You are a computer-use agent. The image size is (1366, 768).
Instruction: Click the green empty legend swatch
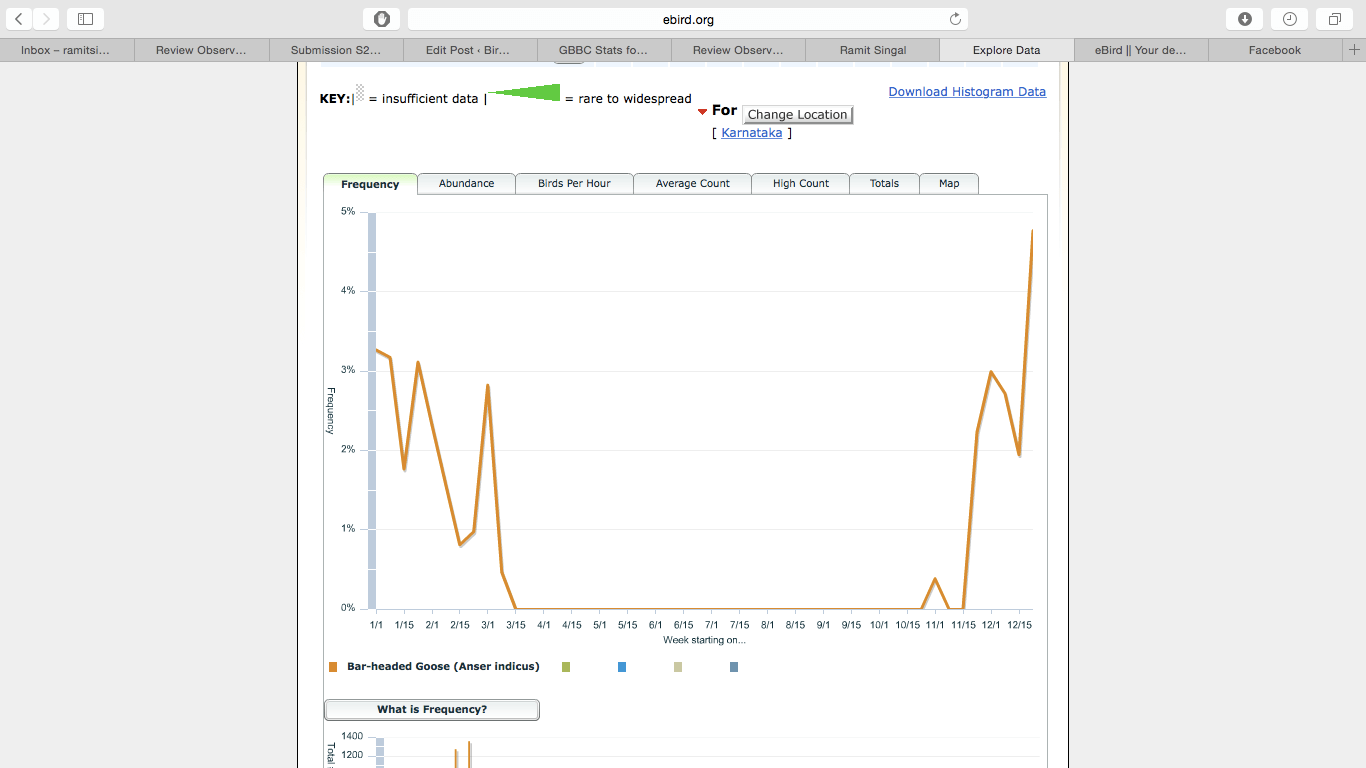click(x=566, y=666)
